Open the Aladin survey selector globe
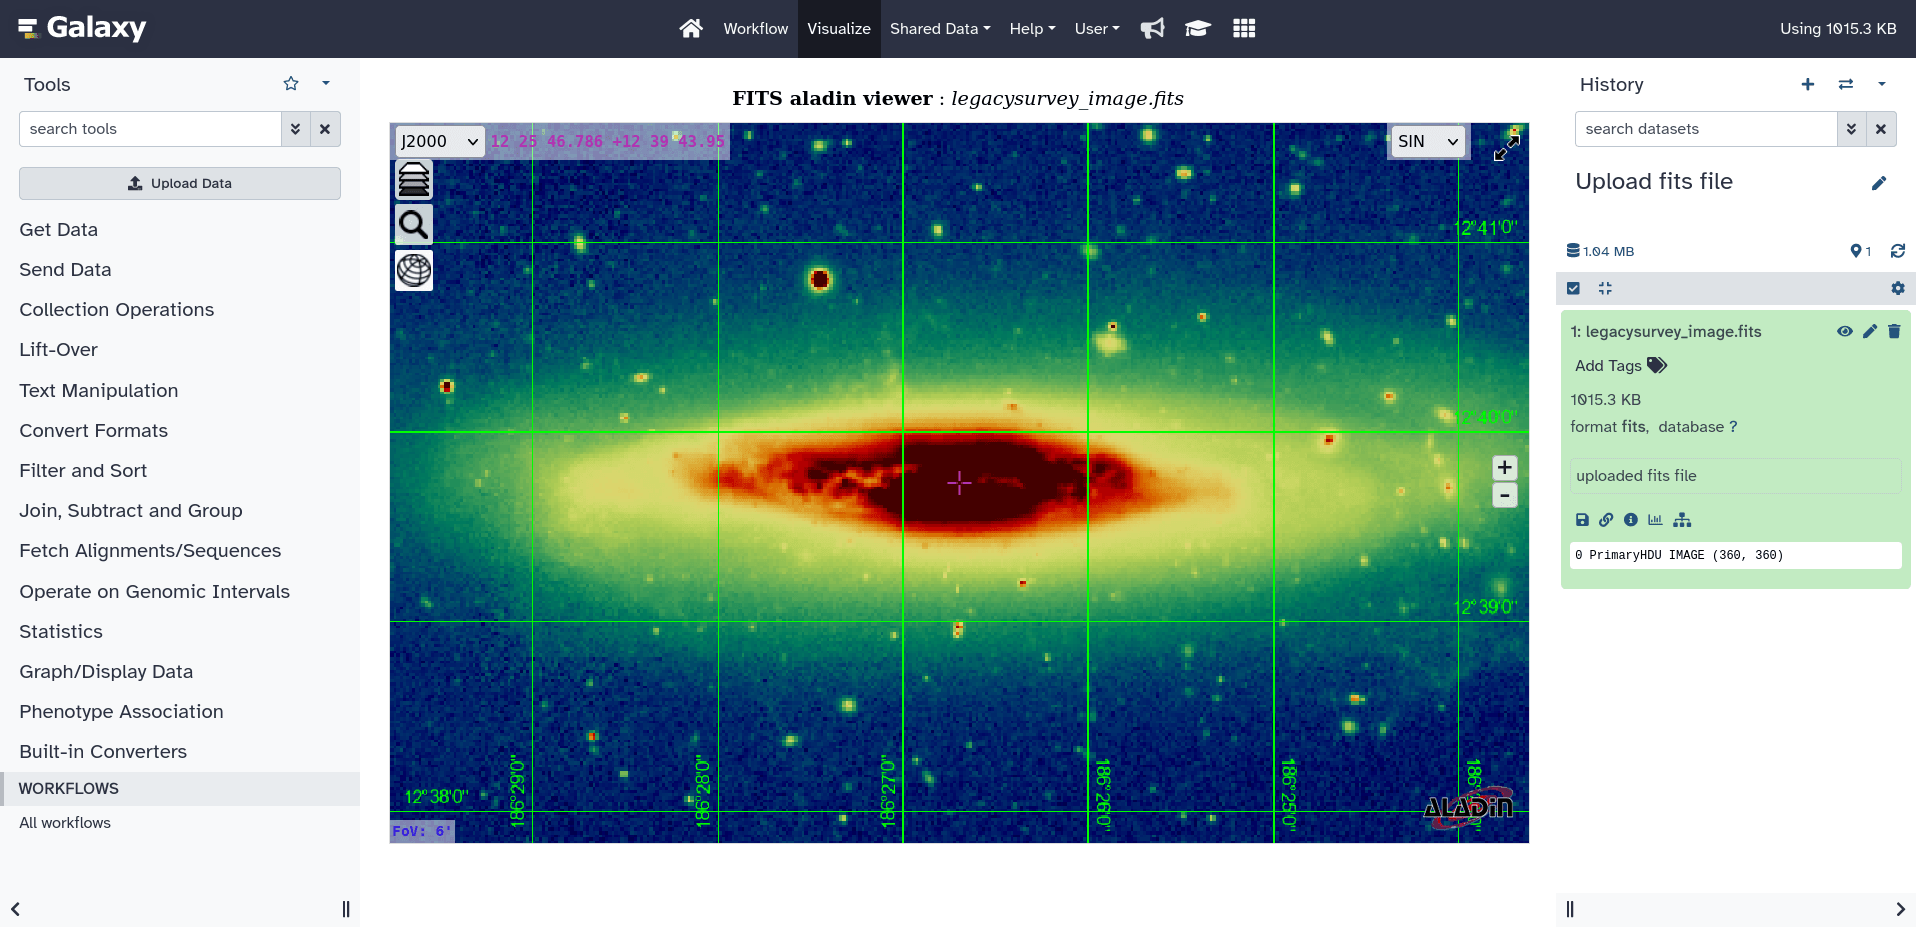 pos(413,269)
